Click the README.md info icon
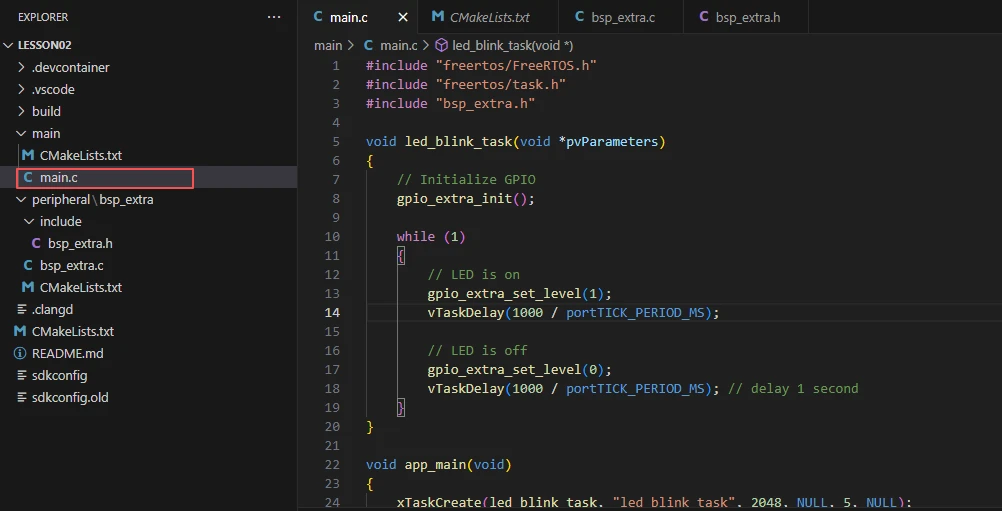 20,353
